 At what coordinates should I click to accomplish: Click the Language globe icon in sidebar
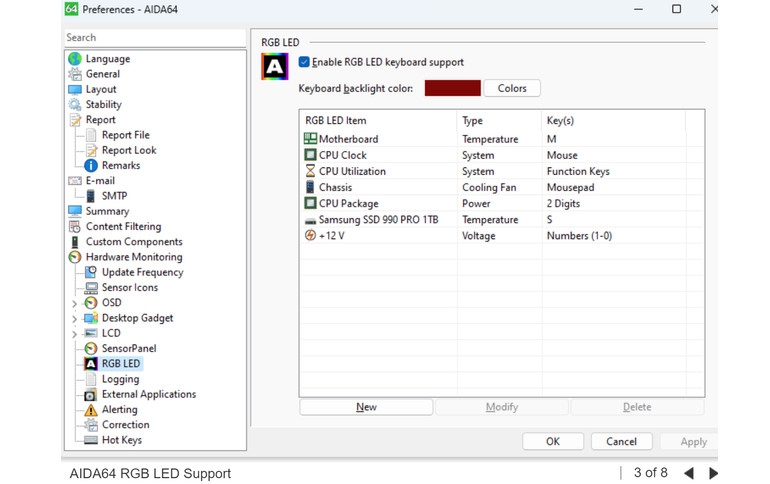(x=75, y=59)
